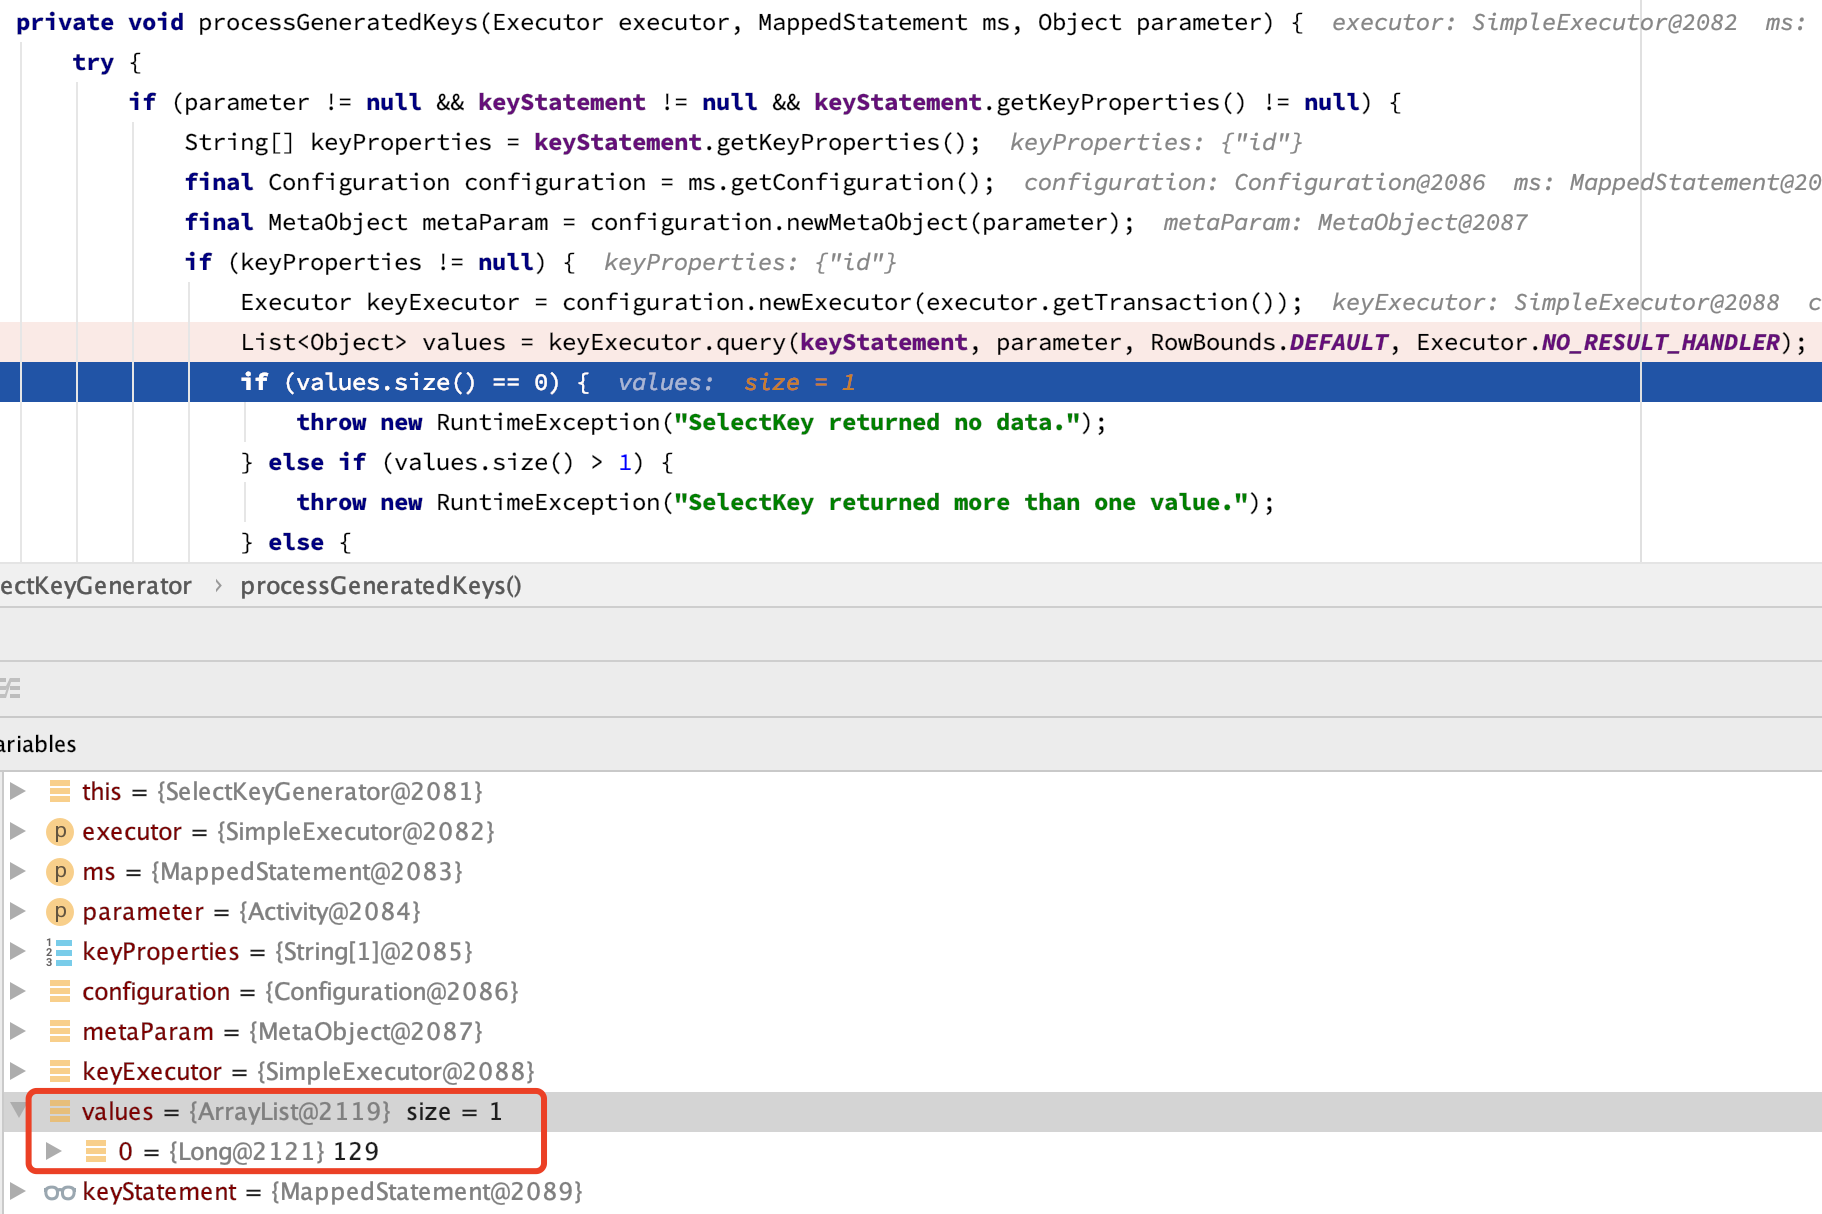Click the configuration object icon
Image resolution: width=1822 pixels, height=1214 pixels.
pos(60,991)
